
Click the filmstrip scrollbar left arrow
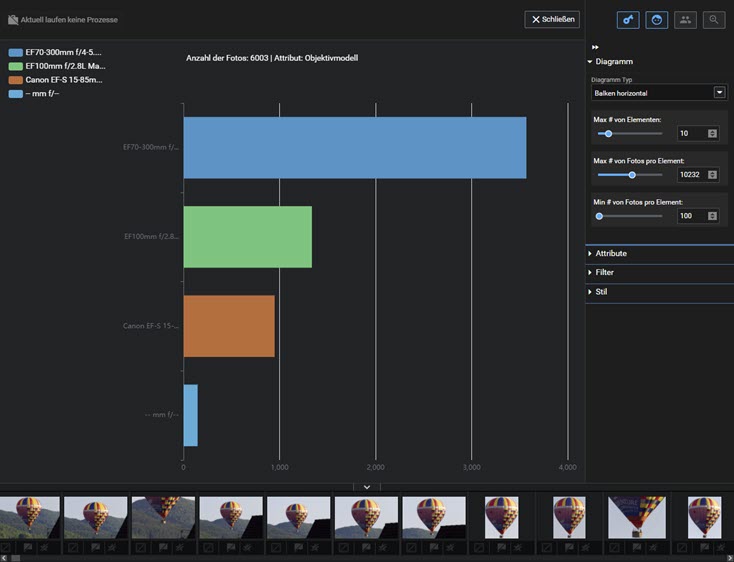[x=4, y=558]
